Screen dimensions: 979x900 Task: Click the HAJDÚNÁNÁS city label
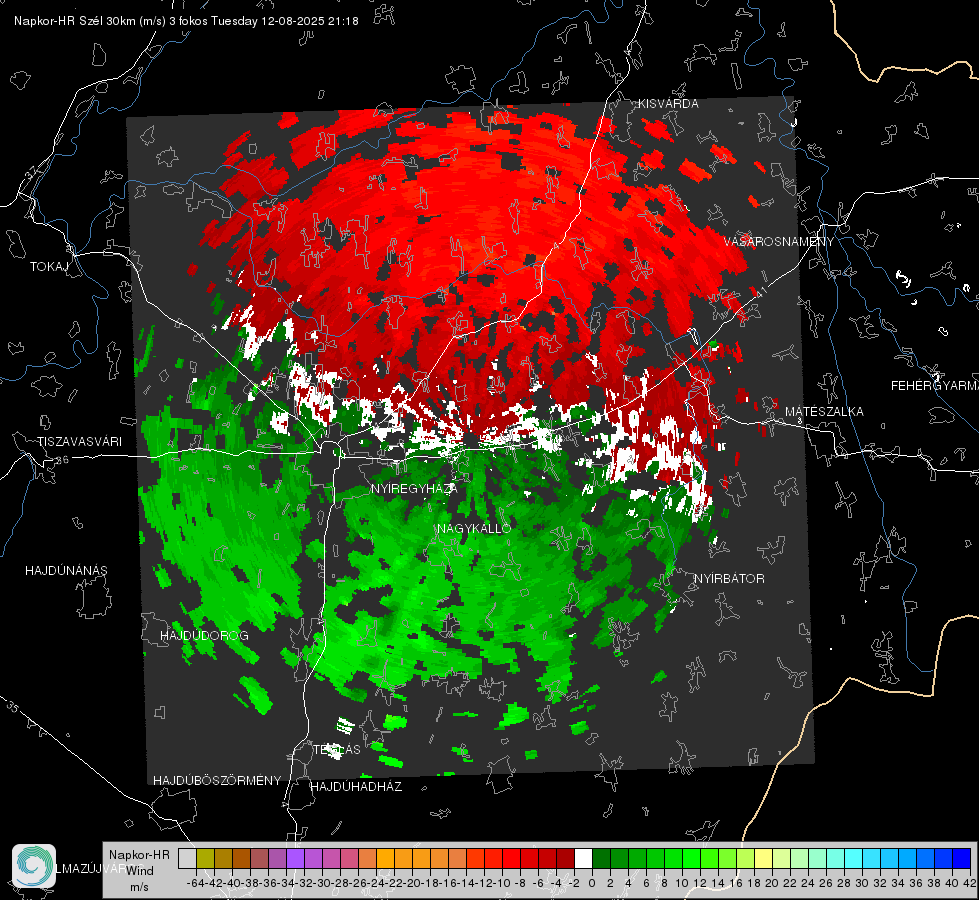pos(66,571)
